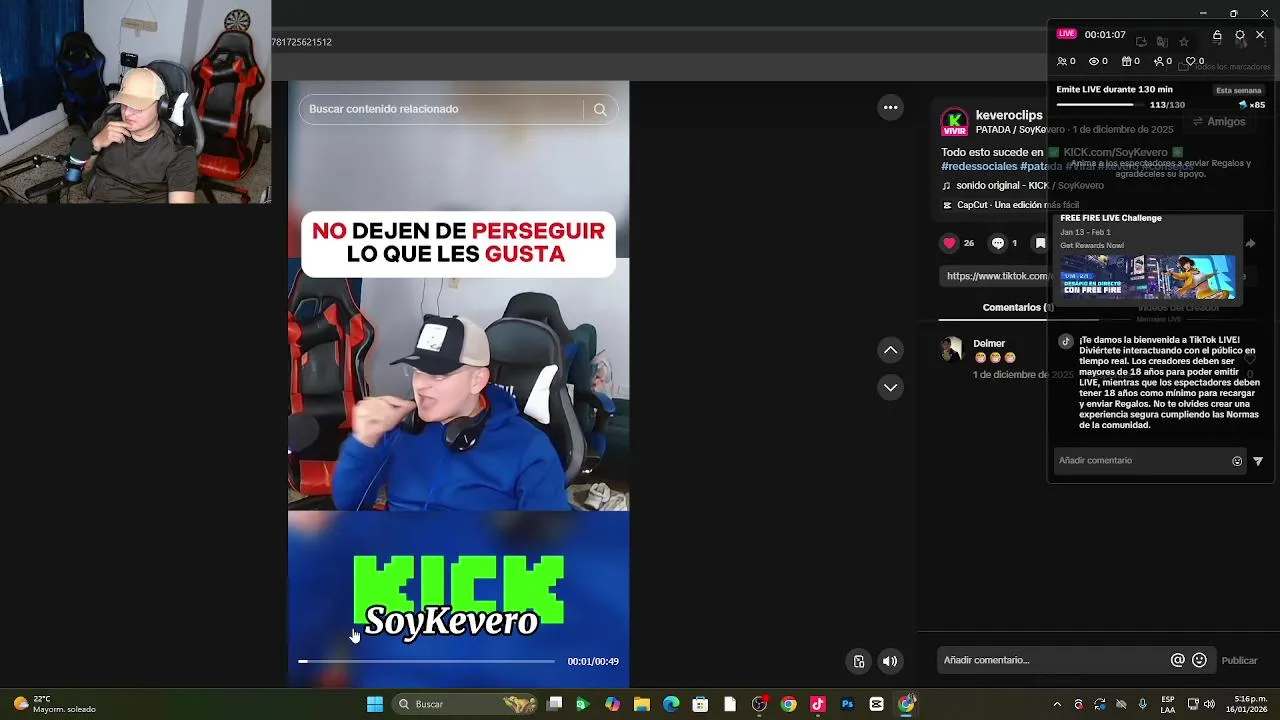Open Microsoft Store from taskbar
The width and height of the screenshot is (1280, 720).
[x=700, y=704]
